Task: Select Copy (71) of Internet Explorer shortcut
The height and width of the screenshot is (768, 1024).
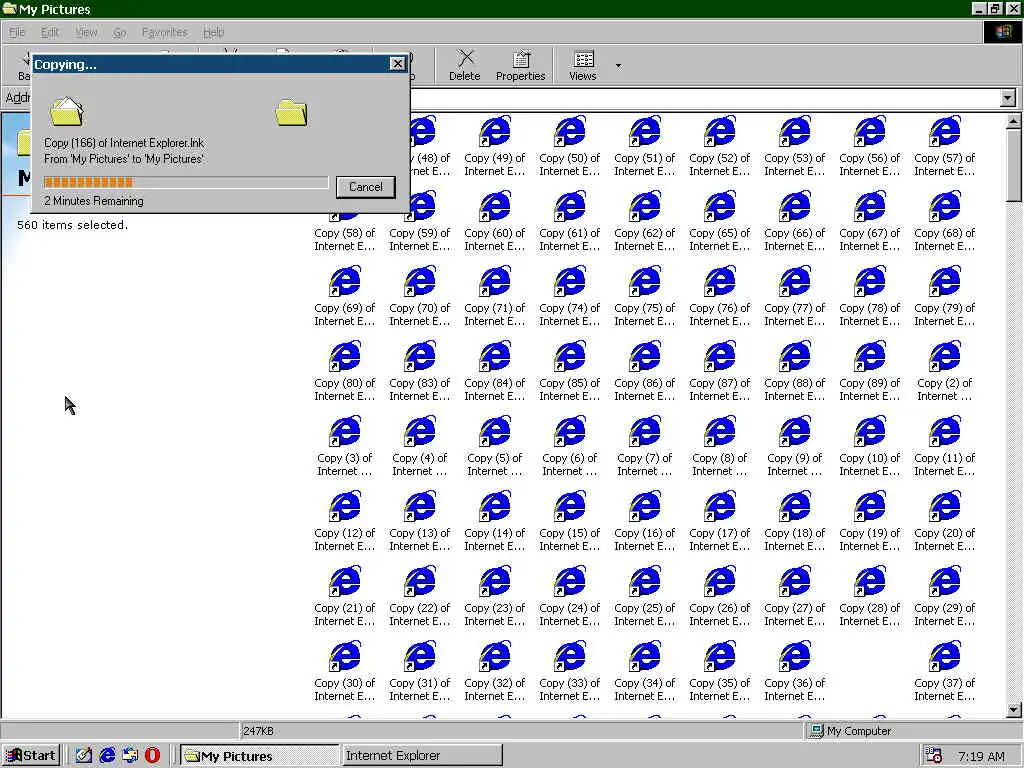Action: [x=494, y=296]
